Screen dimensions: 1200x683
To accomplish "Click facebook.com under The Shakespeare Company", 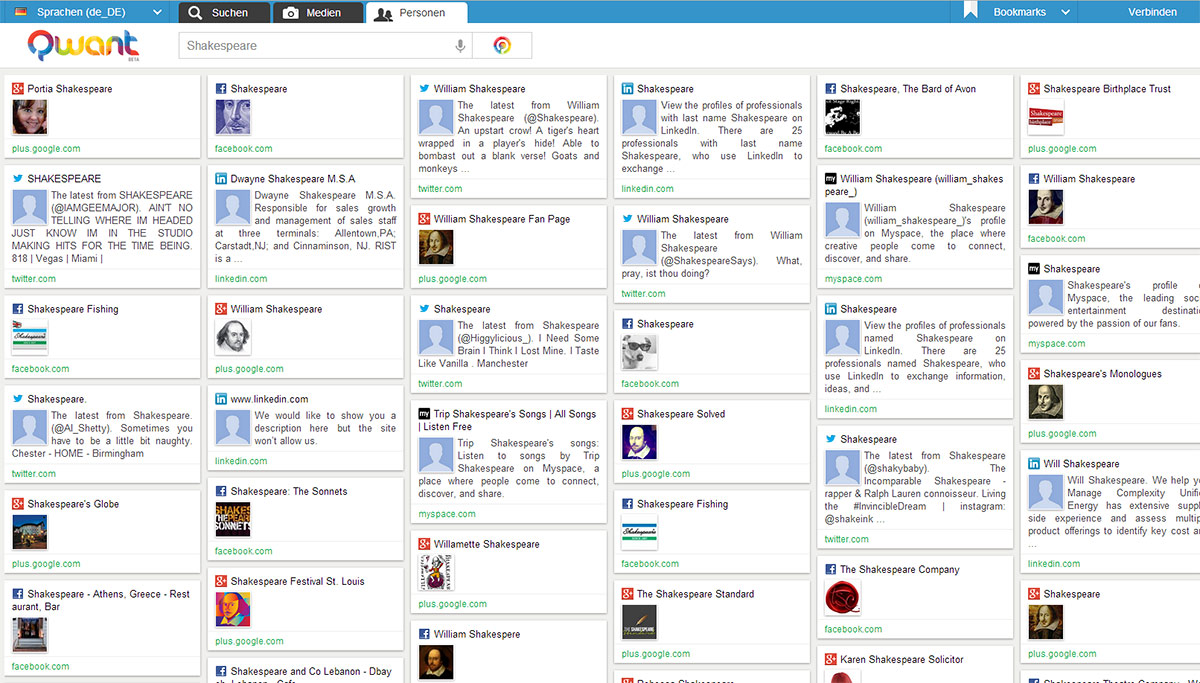I will click(x=853, y=629).
